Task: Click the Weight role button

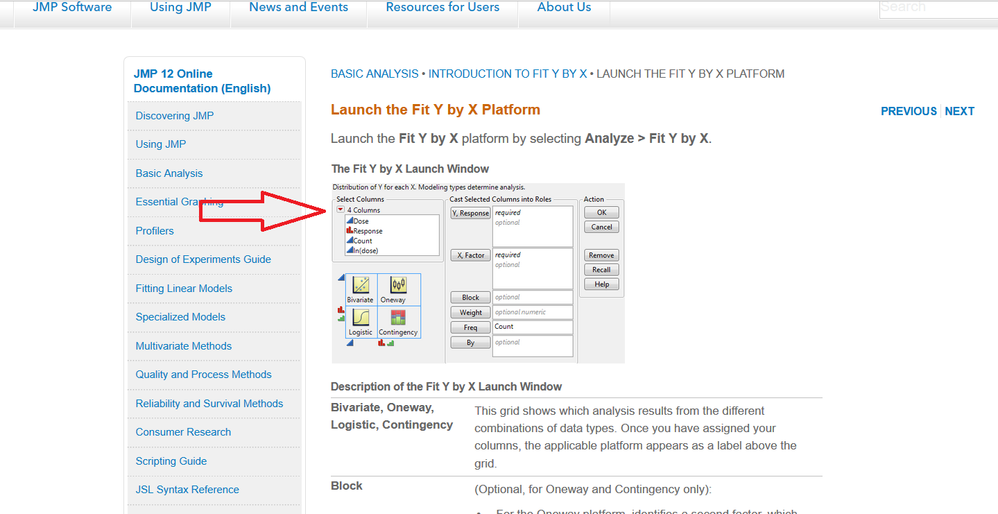Action: pyautogui.click(x=470, y=312)
